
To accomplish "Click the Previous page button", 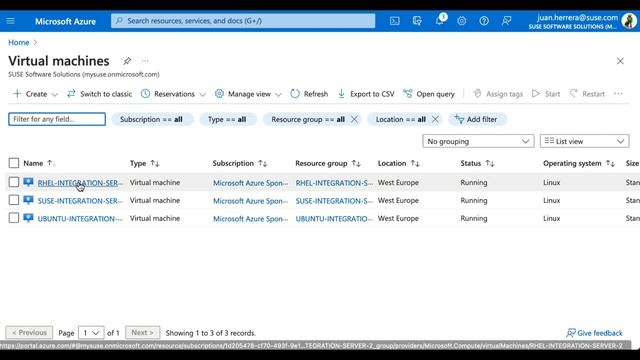I will pos(29,333).
